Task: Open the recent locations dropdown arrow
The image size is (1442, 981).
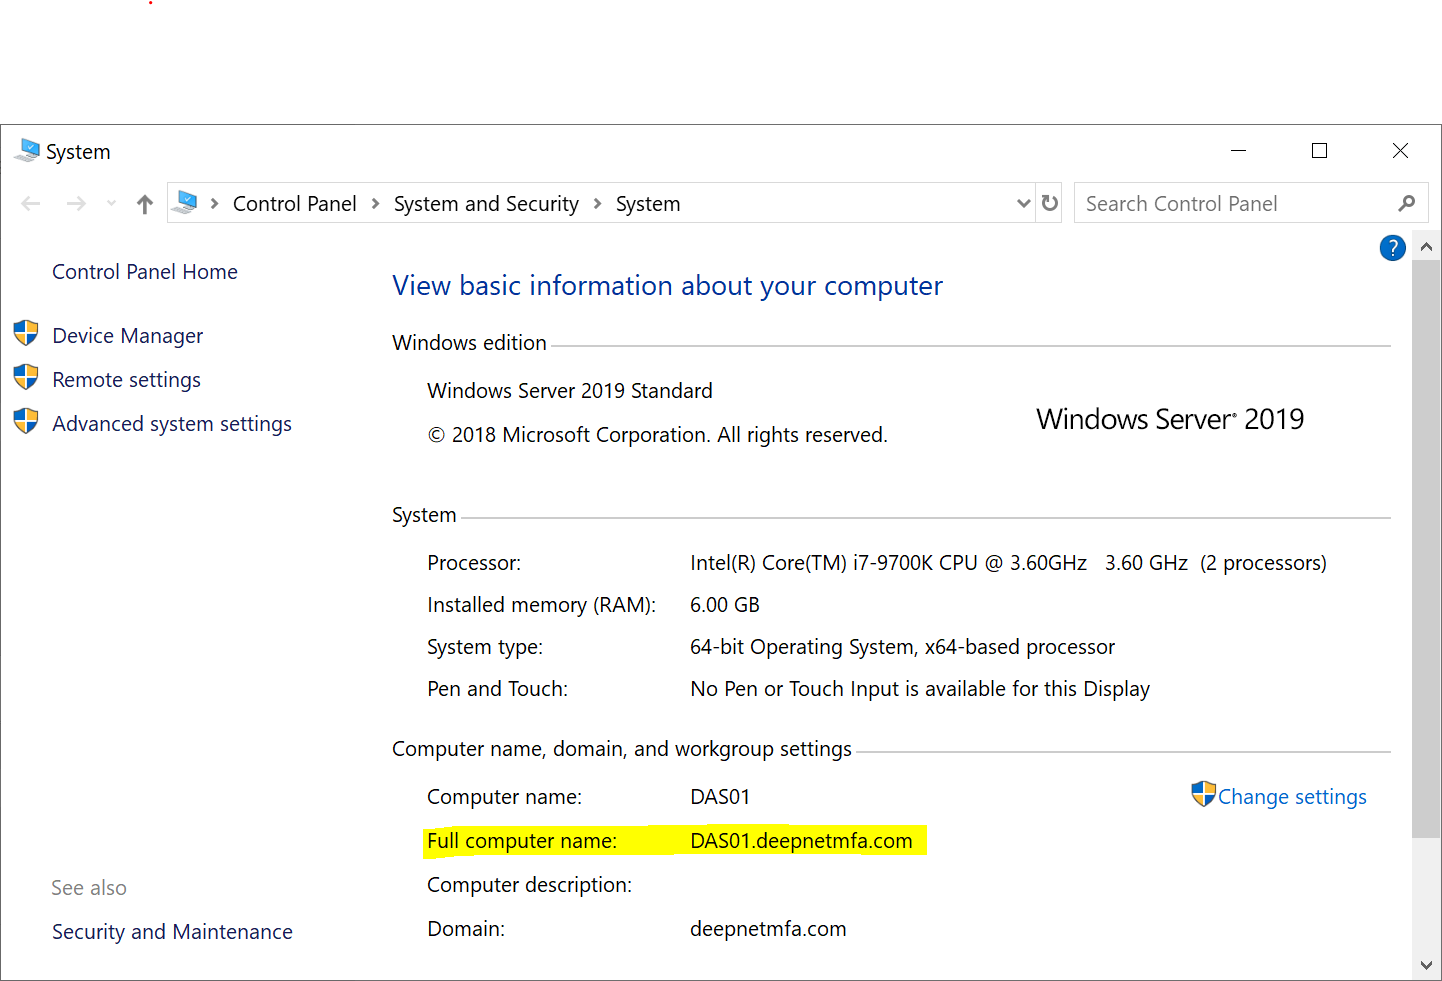Action: 111,204
